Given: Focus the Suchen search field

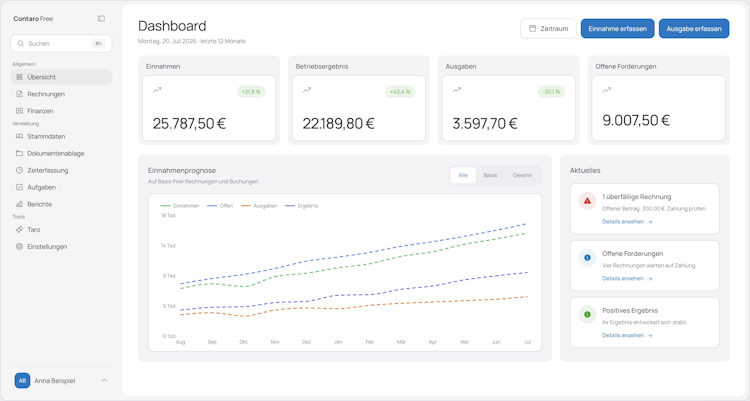Looking at the screenshot, I should (61, 44).
